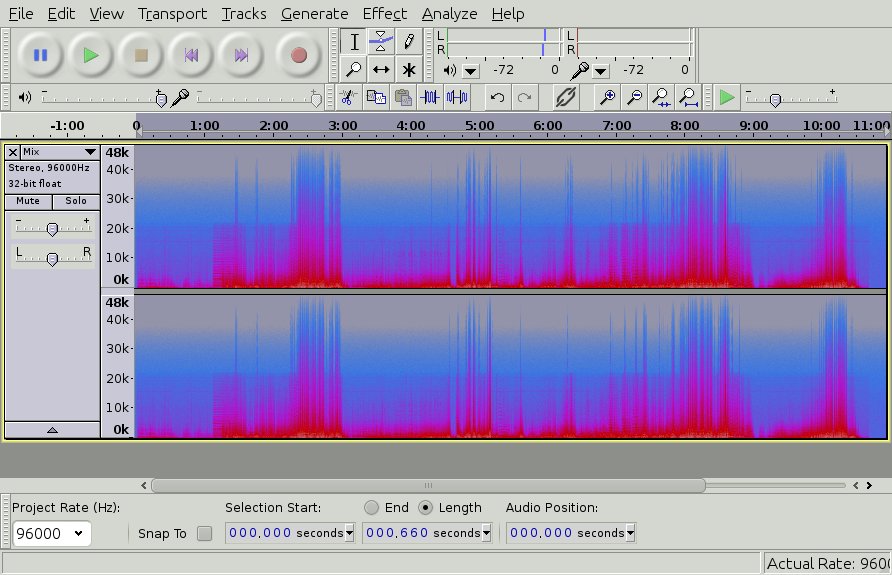
Task: Select the Envelope tool
Action: [381, 42]
